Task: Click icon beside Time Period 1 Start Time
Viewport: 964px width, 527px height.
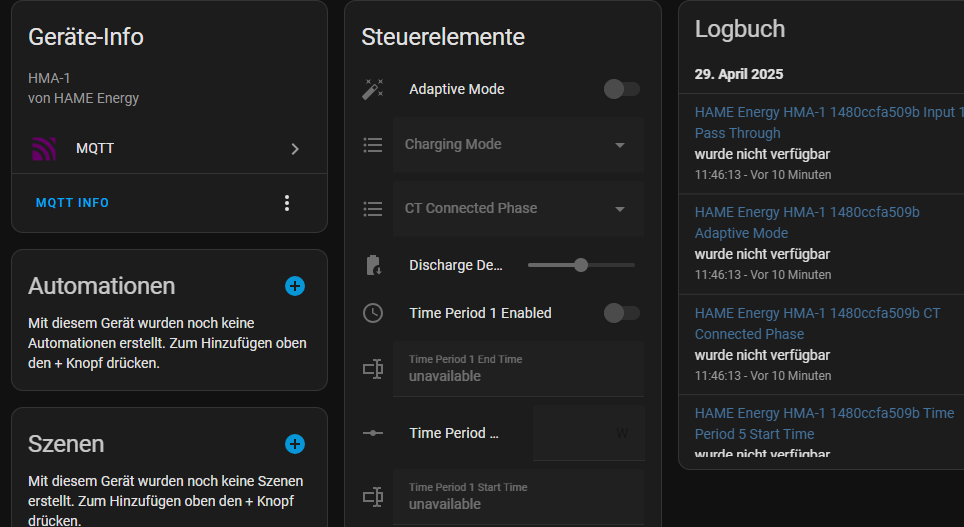Action: click(x=373, y=497)
